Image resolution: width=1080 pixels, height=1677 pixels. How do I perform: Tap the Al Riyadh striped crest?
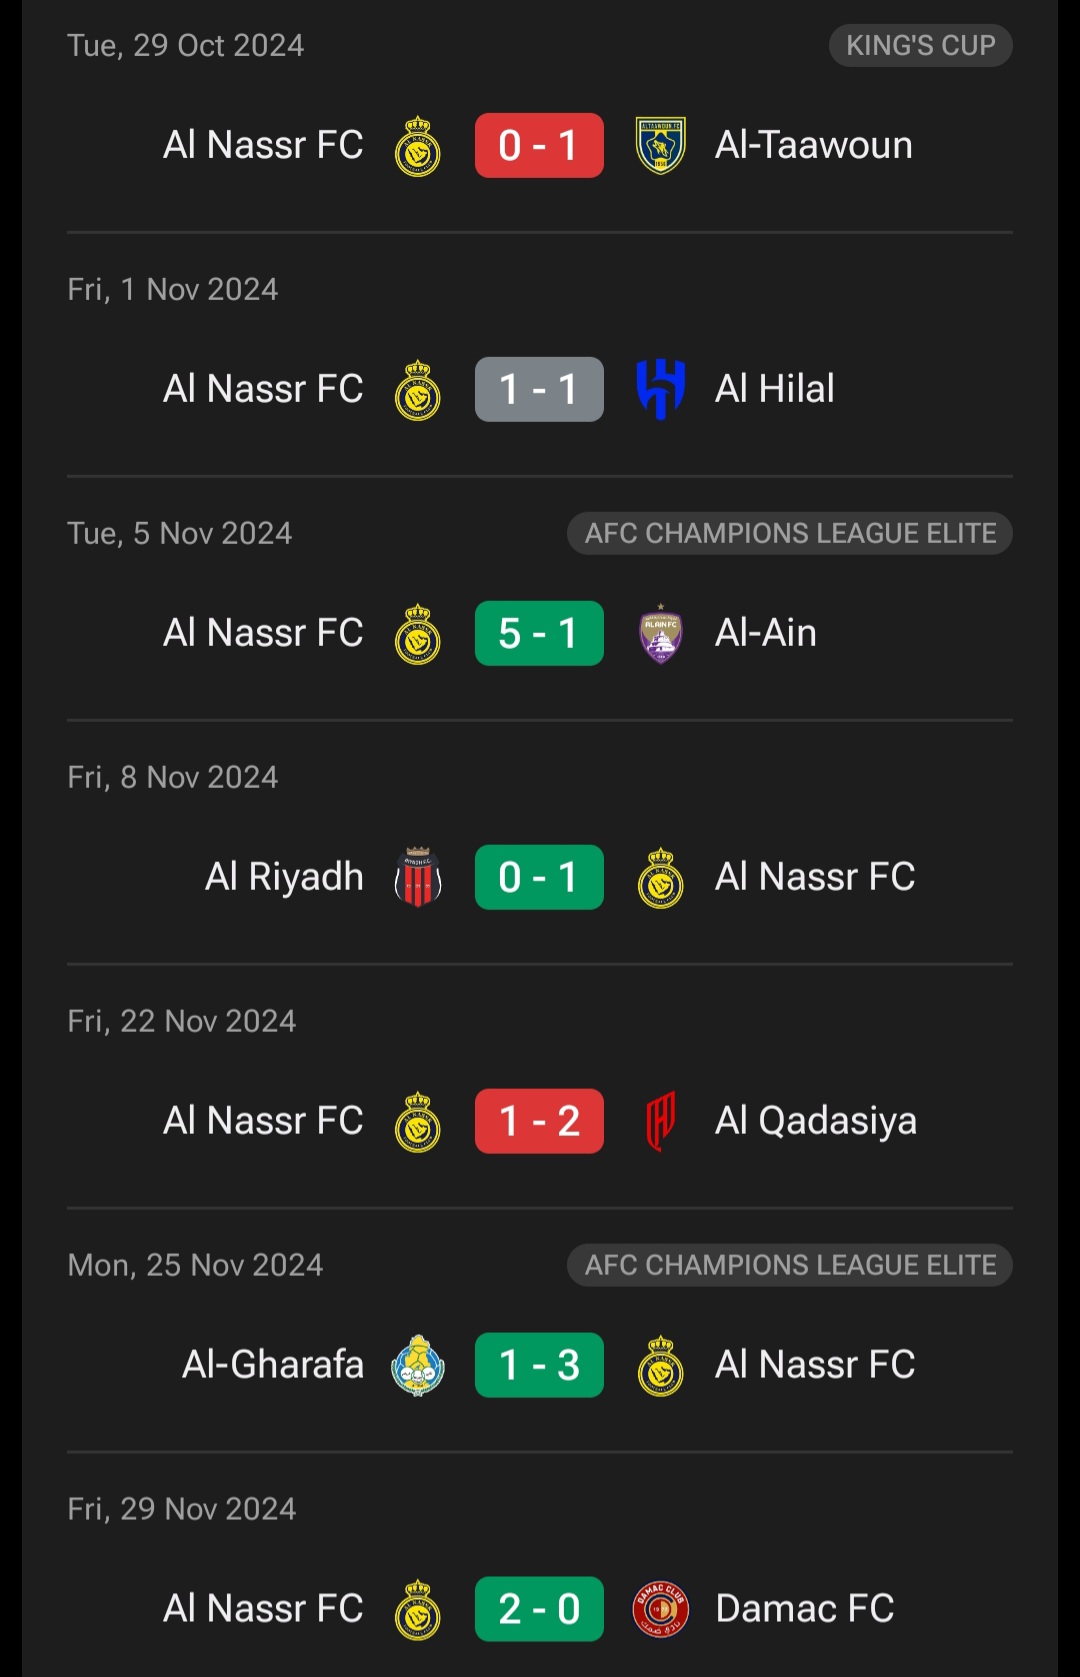click(418, 877)
